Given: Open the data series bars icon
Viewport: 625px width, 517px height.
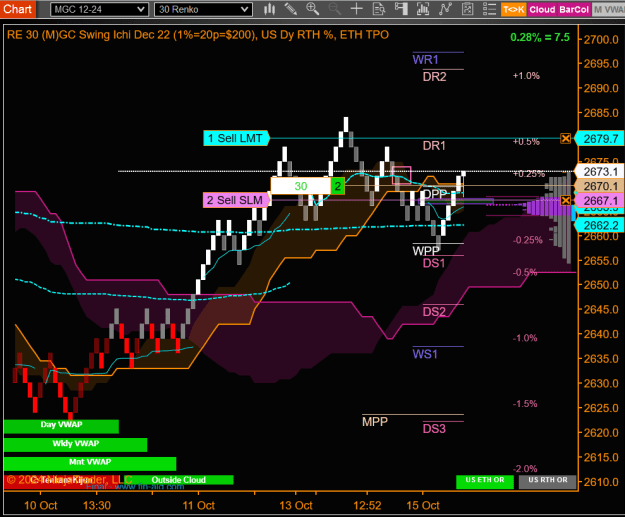Looking at the screenshot, I should coord(423,9).
